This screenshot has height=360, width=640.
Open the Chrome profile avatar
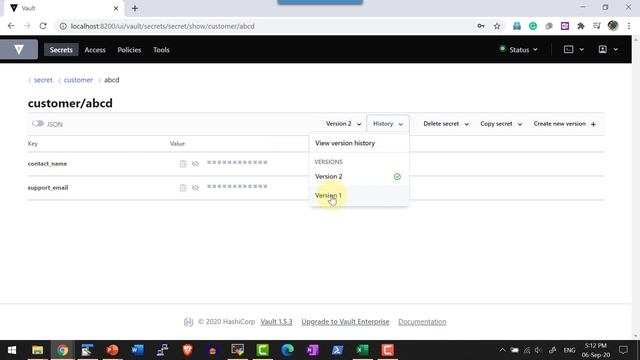coord(613,26)
